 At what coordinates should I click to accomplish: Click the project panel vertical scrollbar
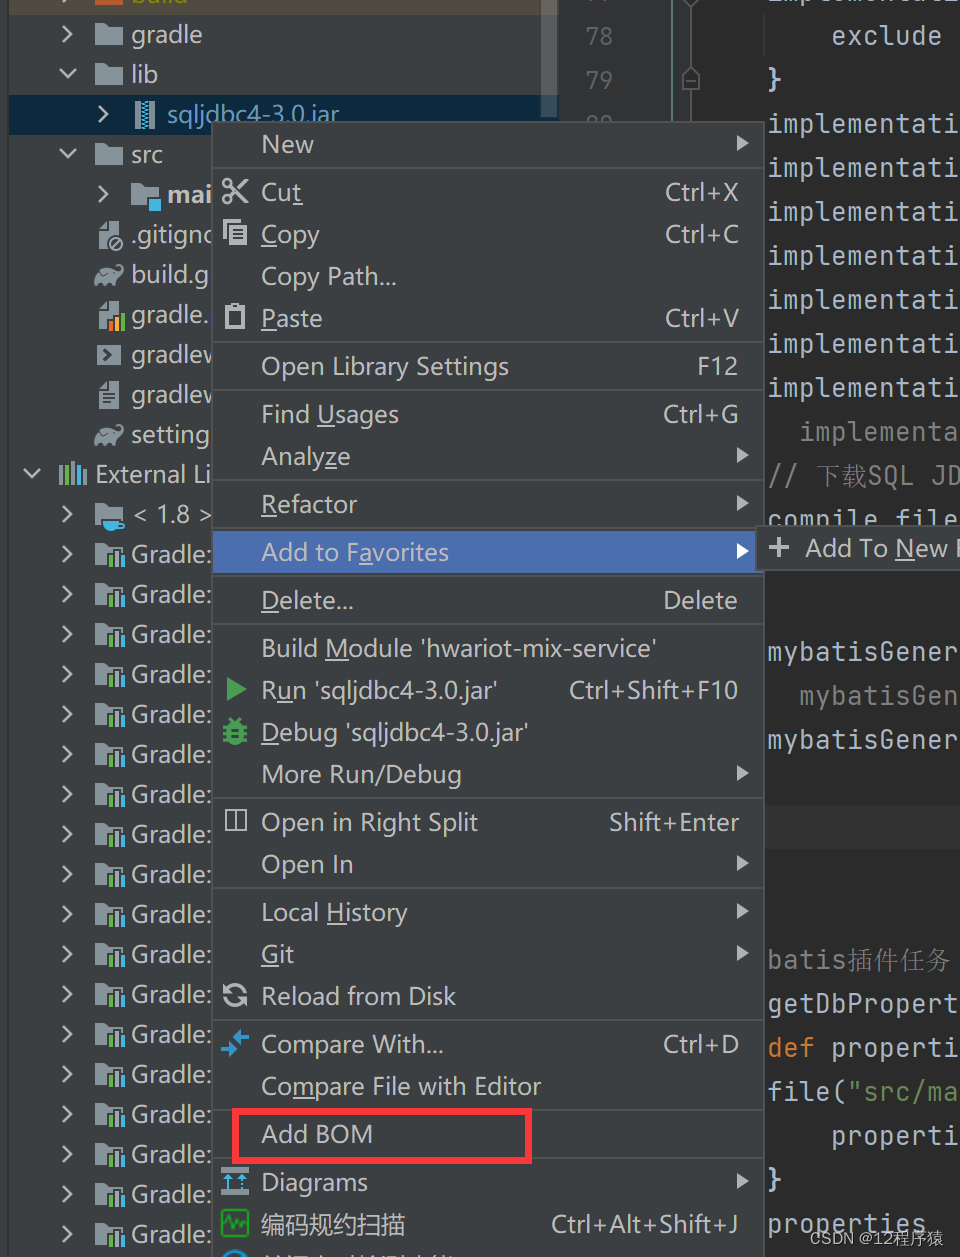[552, 60]
